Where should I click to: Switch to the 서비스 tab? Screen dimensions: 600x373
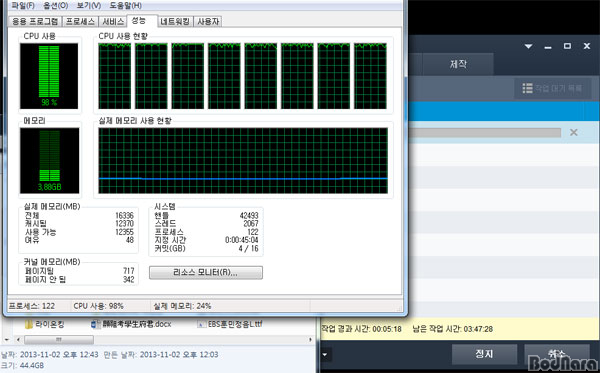[x=113, y=21]
